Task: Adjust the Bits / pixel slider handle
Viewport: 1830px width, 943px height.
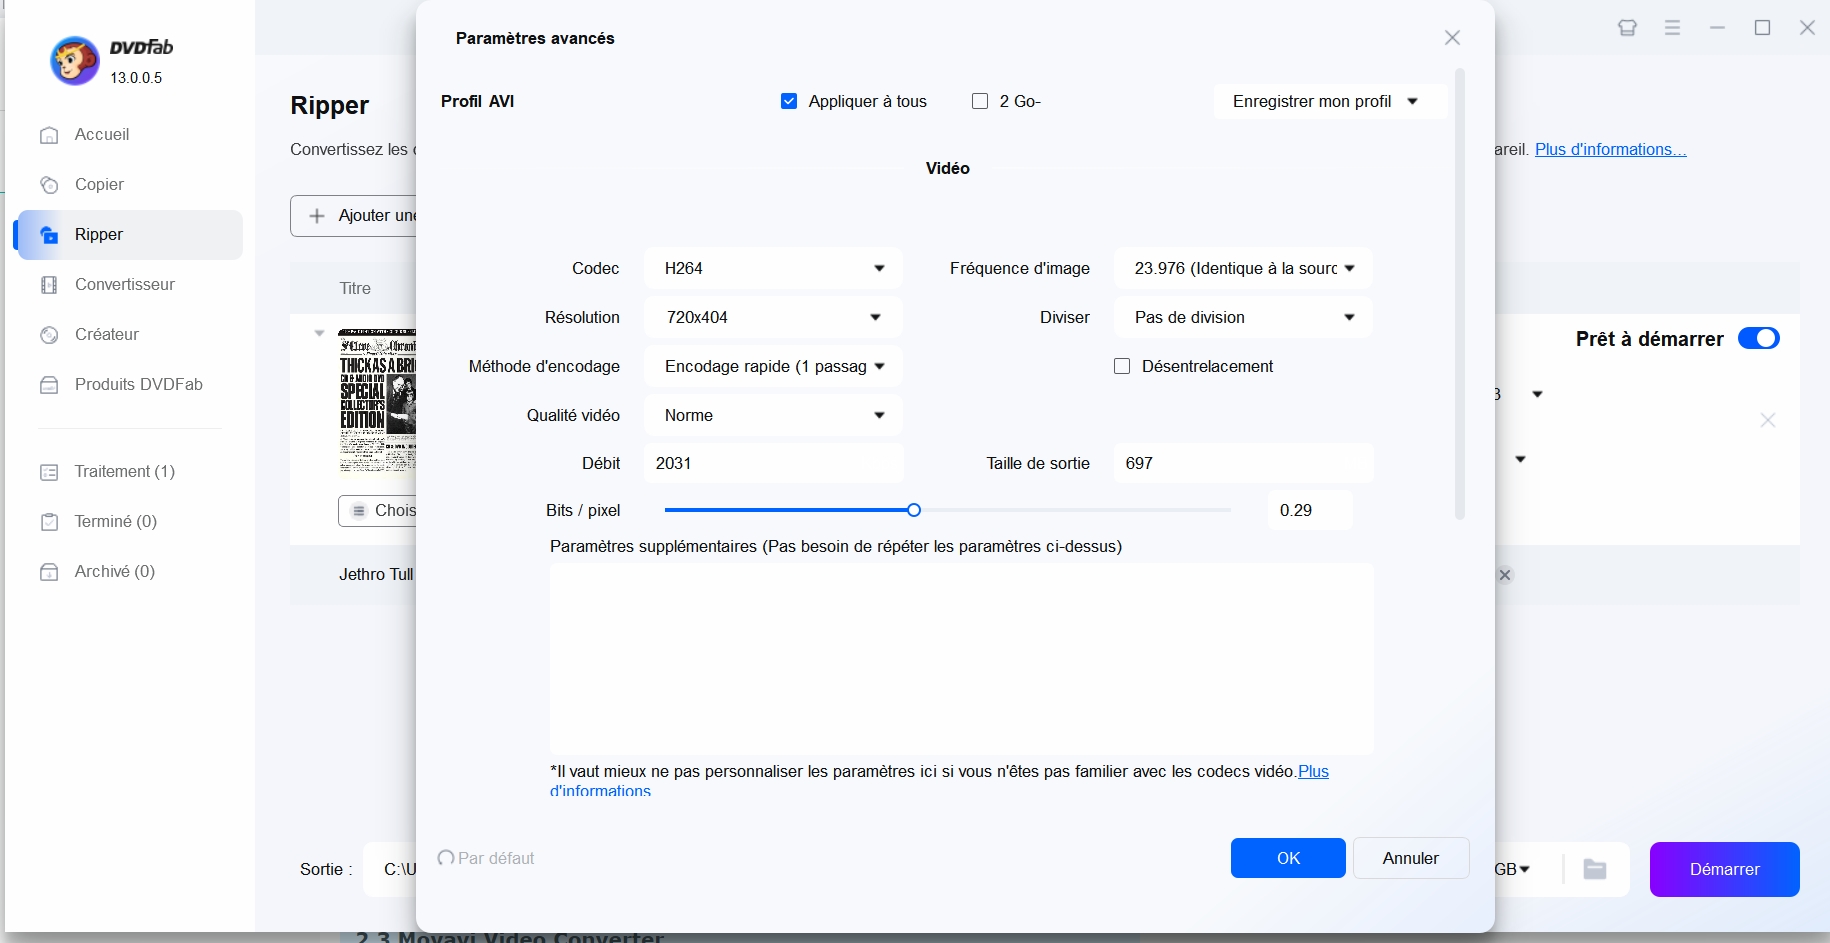Action: coord(914,510)
